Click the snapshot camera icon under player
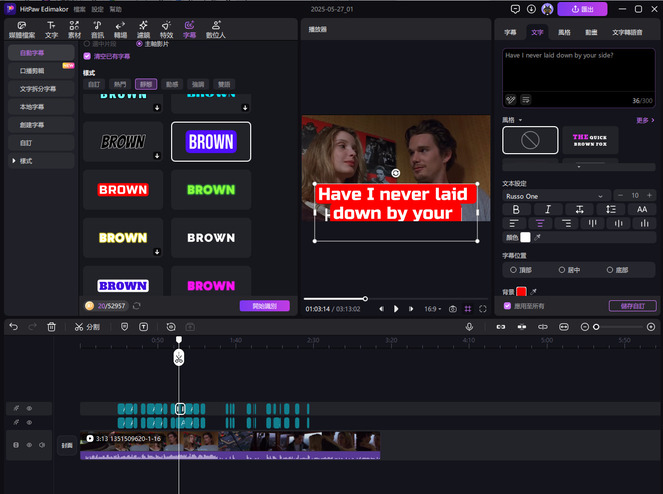Viewport: 663px width, 494px height. (x=452, y=309)
